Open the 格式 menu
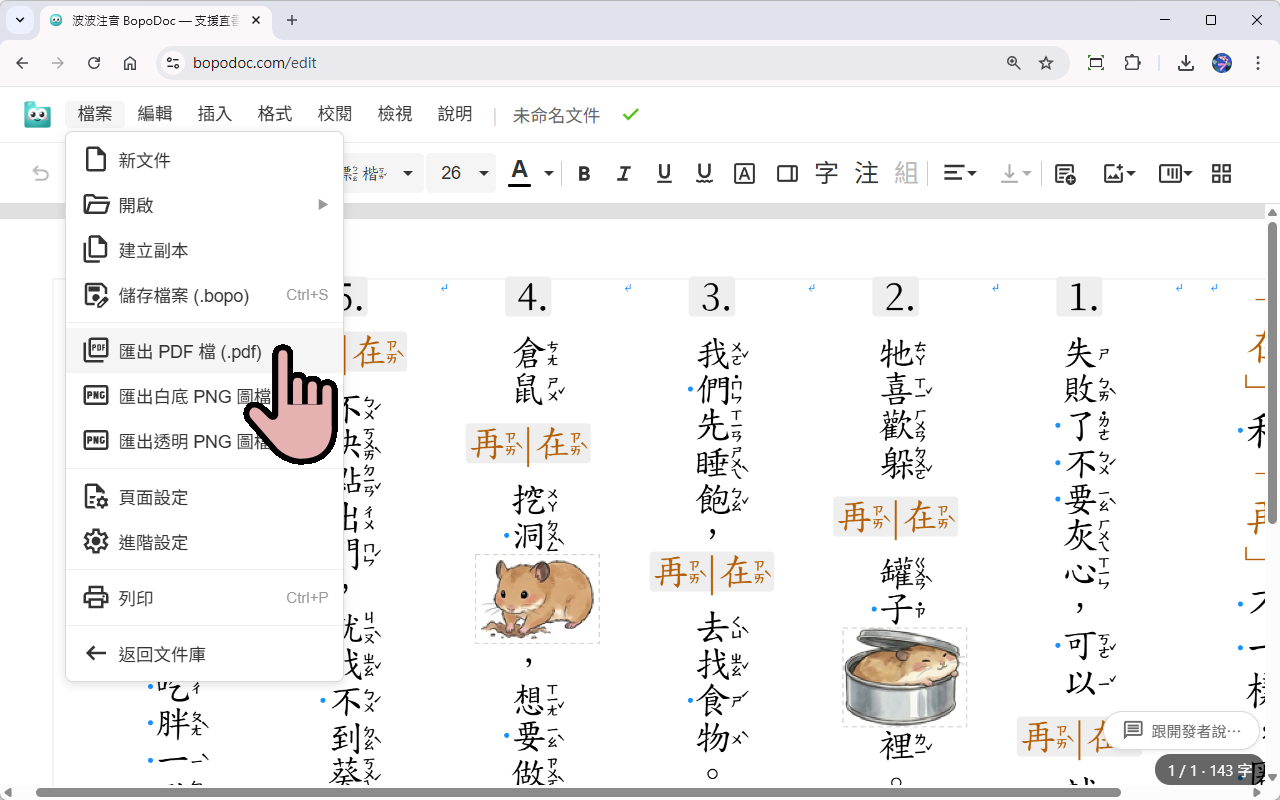Viewport: 1280px width, 800px height. [x=274, y=114]
